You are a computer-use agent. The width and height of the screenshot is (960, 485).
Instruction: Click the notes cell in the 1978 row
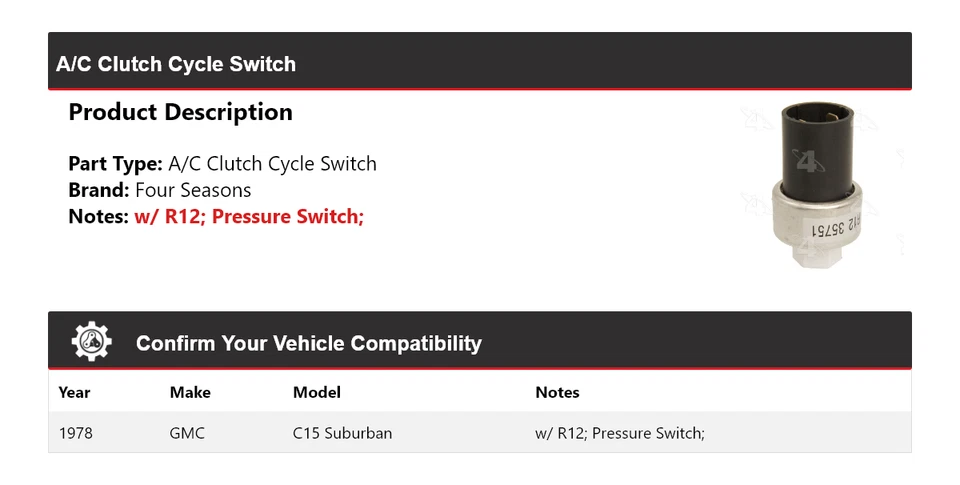pyautogui.click(x=620, y=433)
